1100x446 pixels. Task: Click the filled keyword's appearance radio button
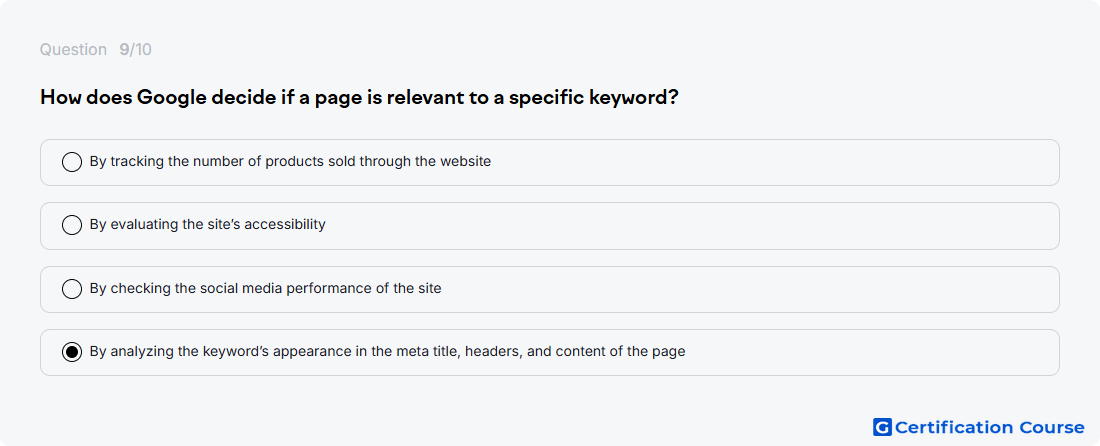tap(72, 352)
